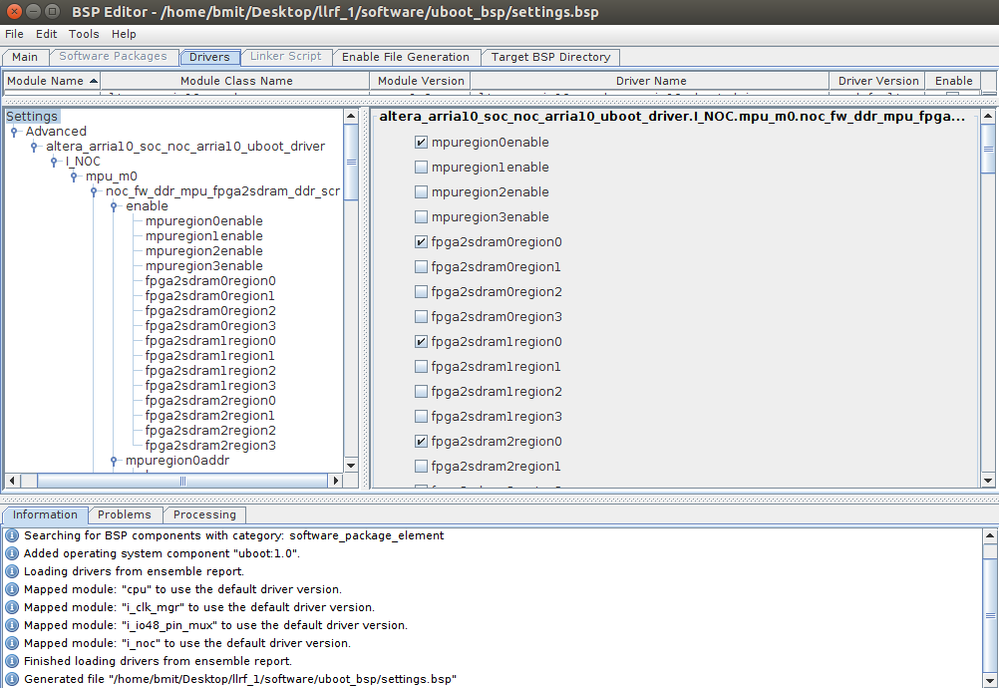Check fpga2sdram0region1 checkbox
Screen dimensions: 999x688
point(421,267)
